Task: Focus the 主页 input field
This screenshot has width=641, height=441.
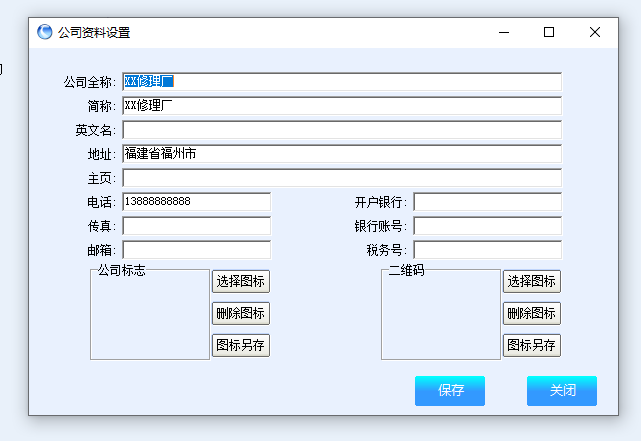Action: click(x=342, y=178)
